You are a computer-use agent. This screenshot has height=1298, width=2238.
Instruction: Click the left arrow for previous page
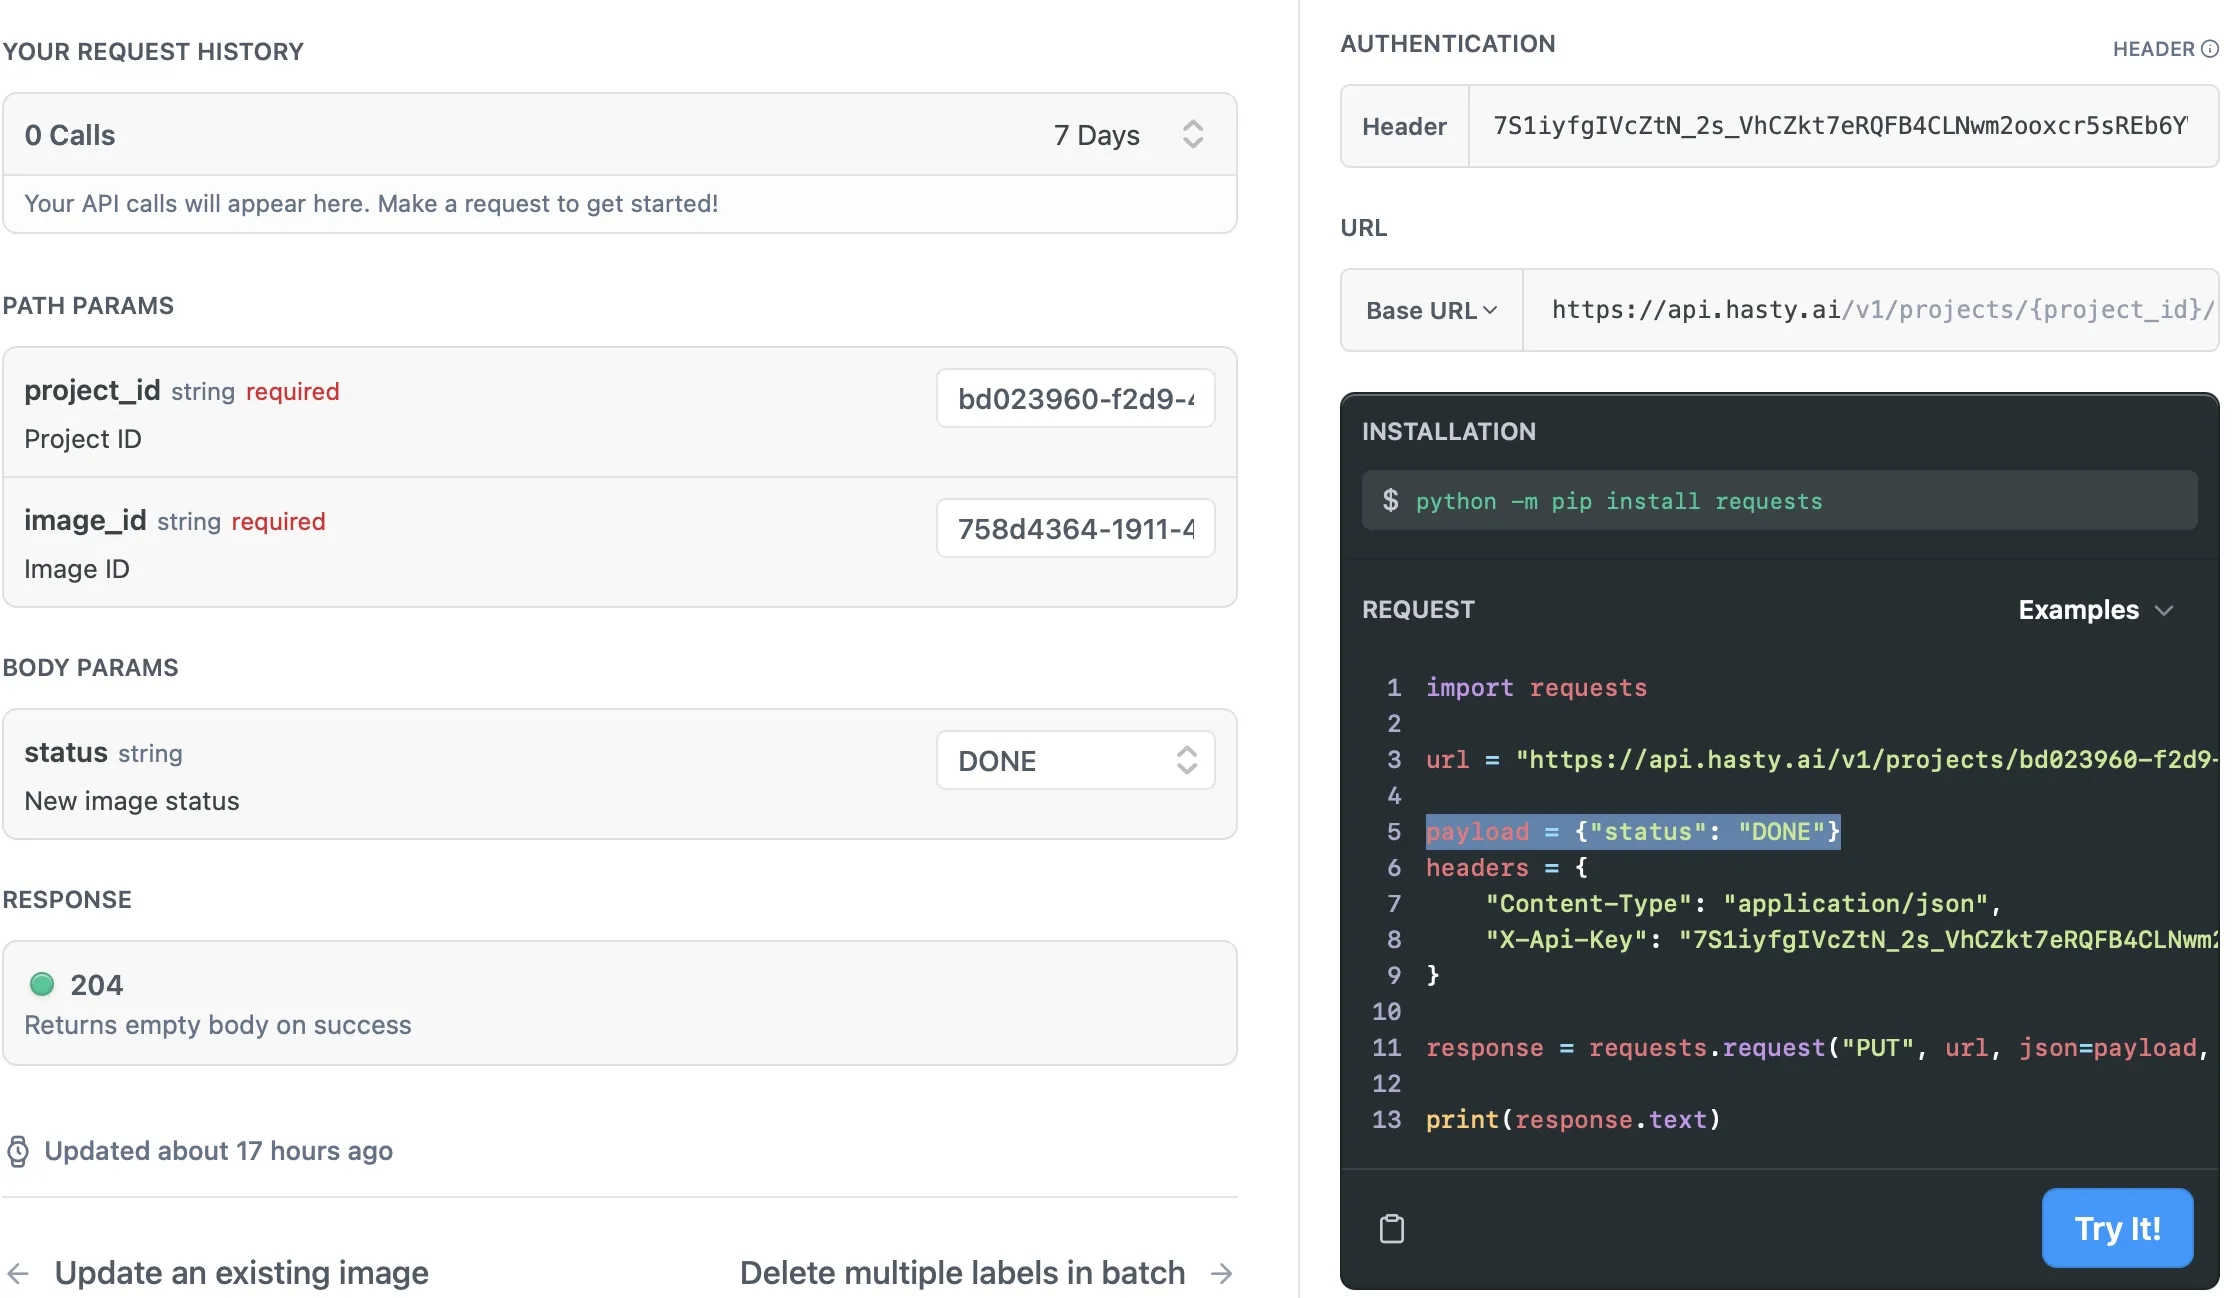pos(18,1273)
